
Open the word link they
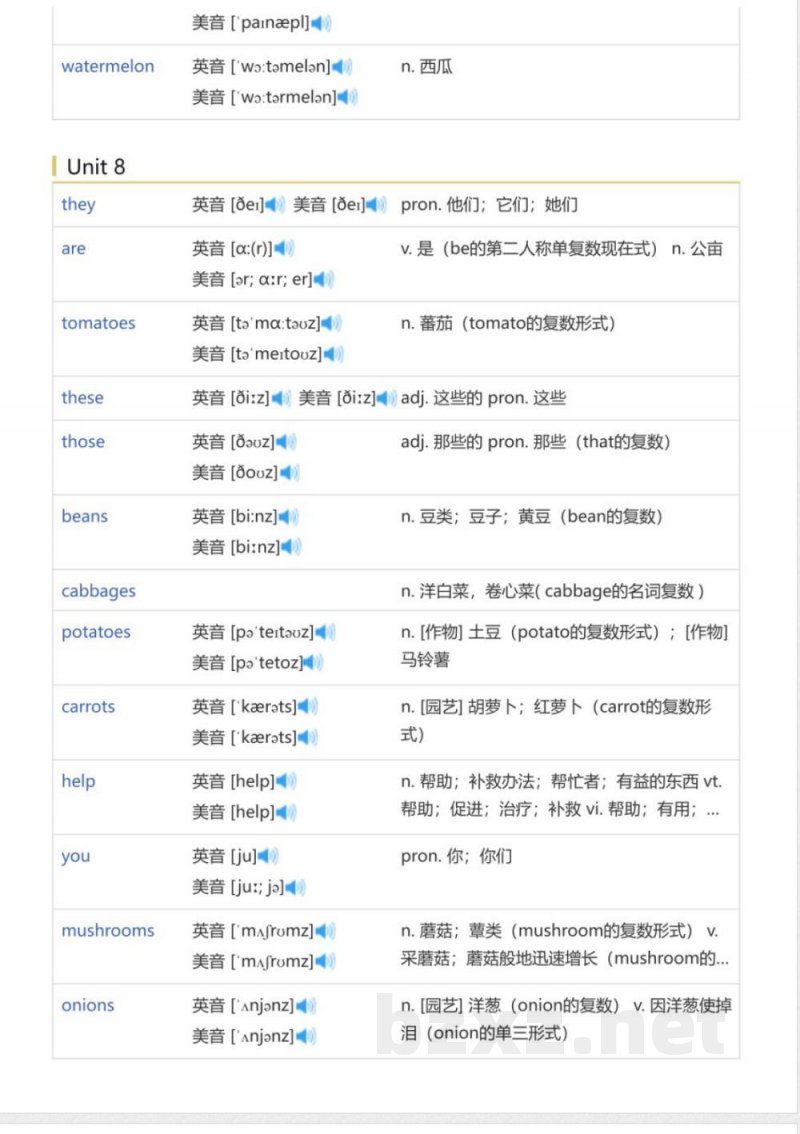78,205
